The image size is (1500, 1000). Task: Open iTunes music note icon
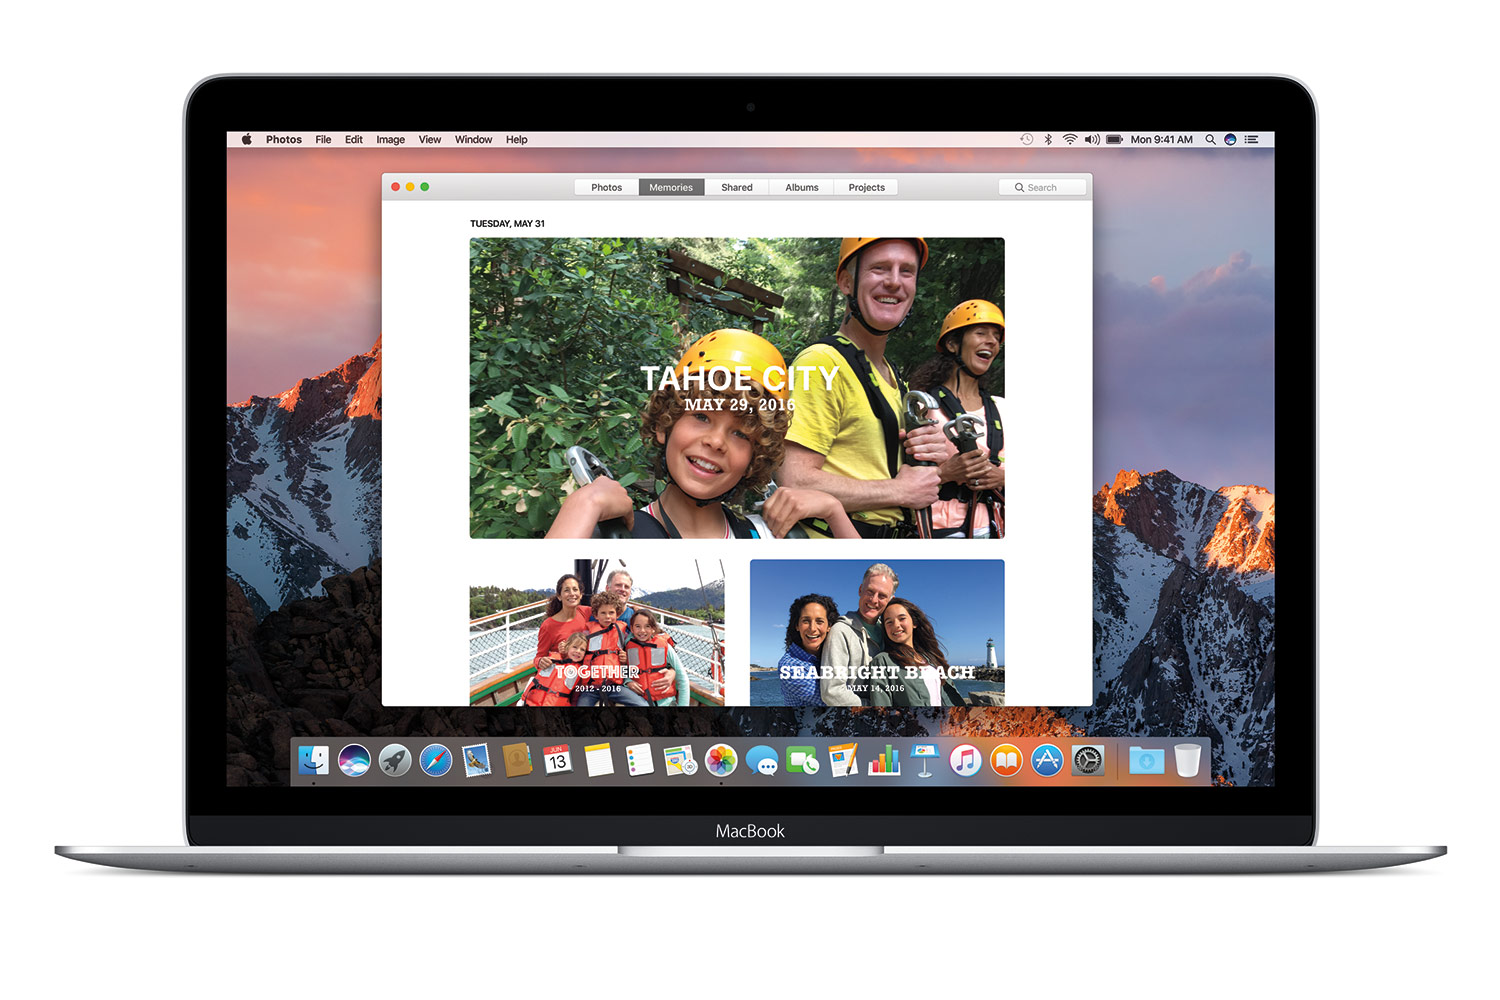click(965, 760)
